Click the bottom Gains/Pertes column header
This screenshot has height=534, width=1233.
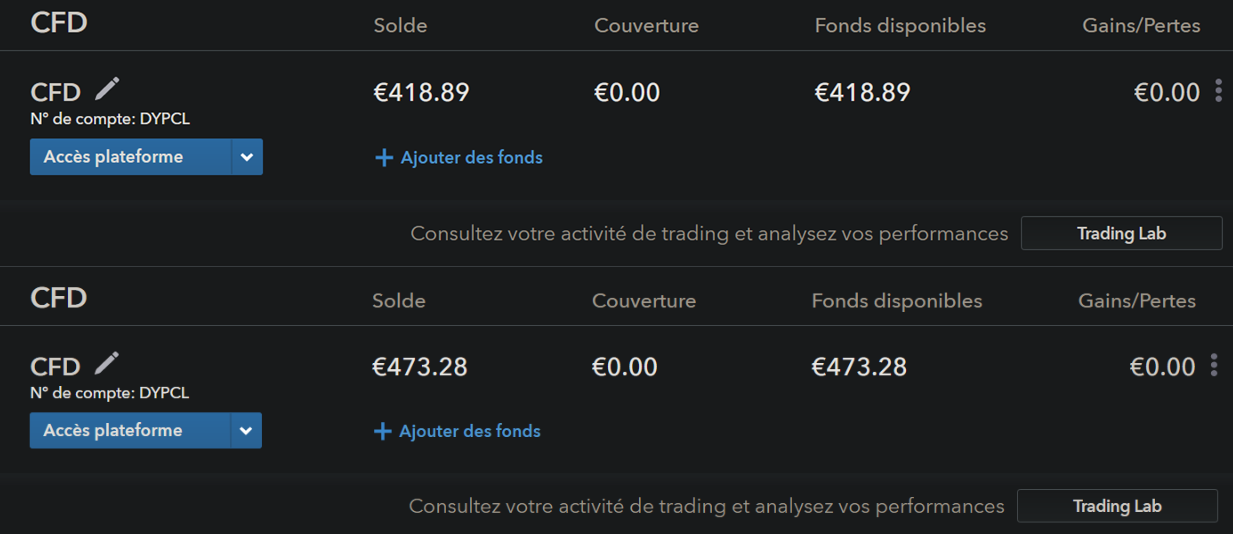pyautogui.click(x=1137, y=300)
